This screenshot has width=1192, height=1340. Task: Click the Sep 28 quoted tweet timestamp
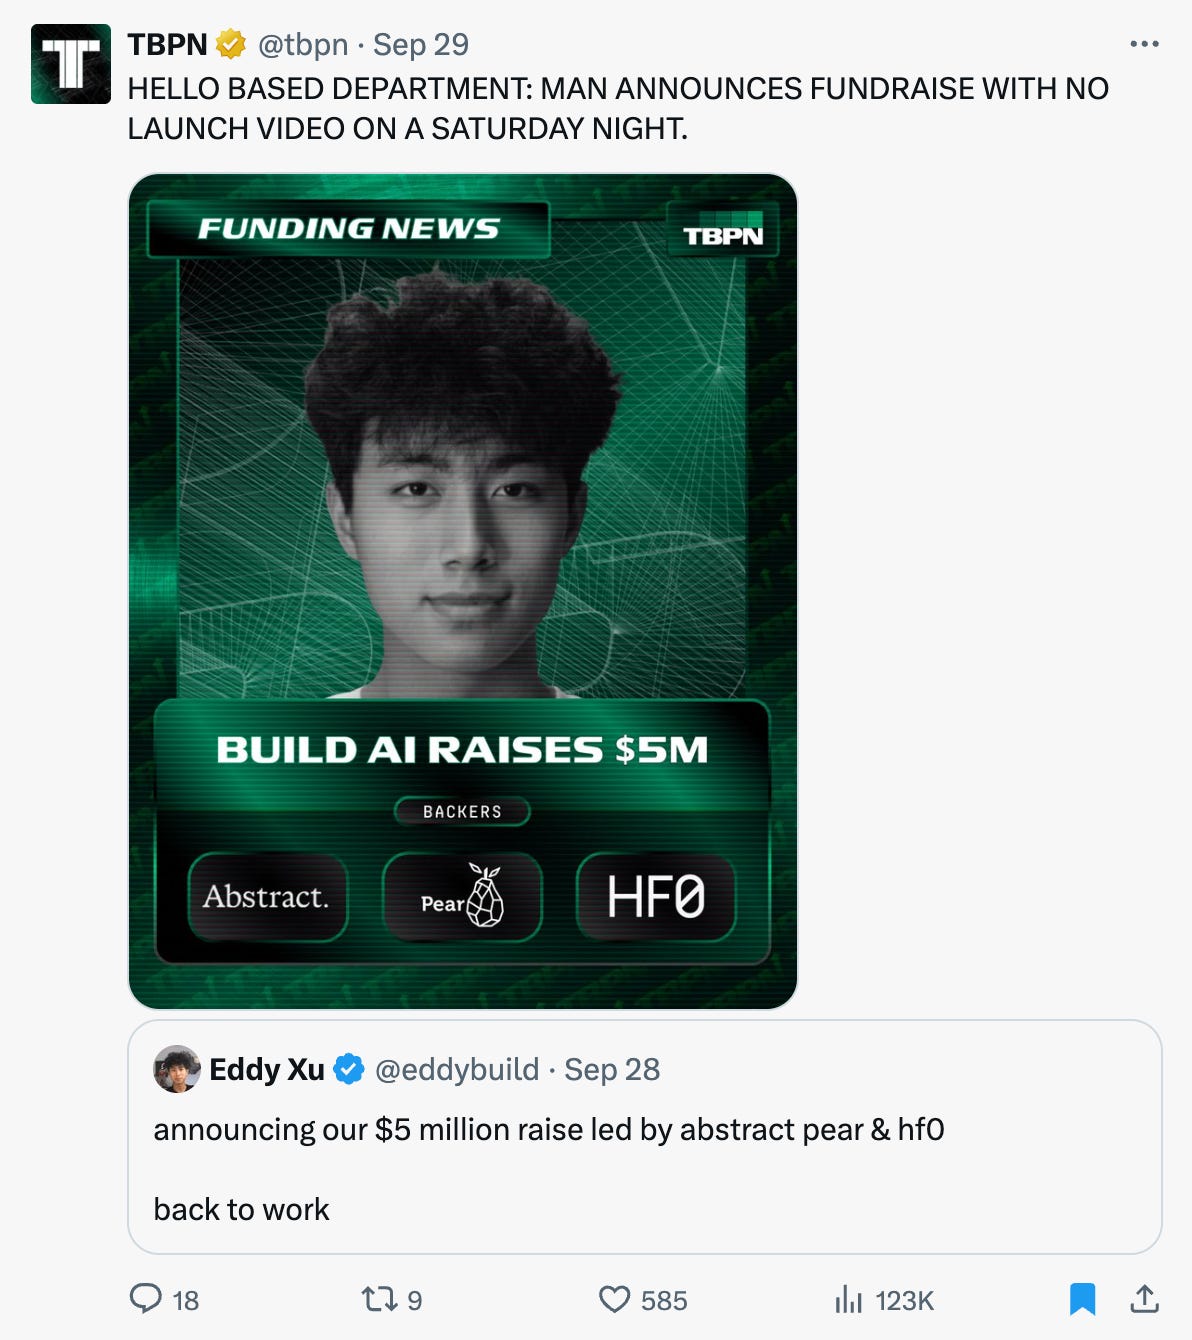coord(612,1069)
